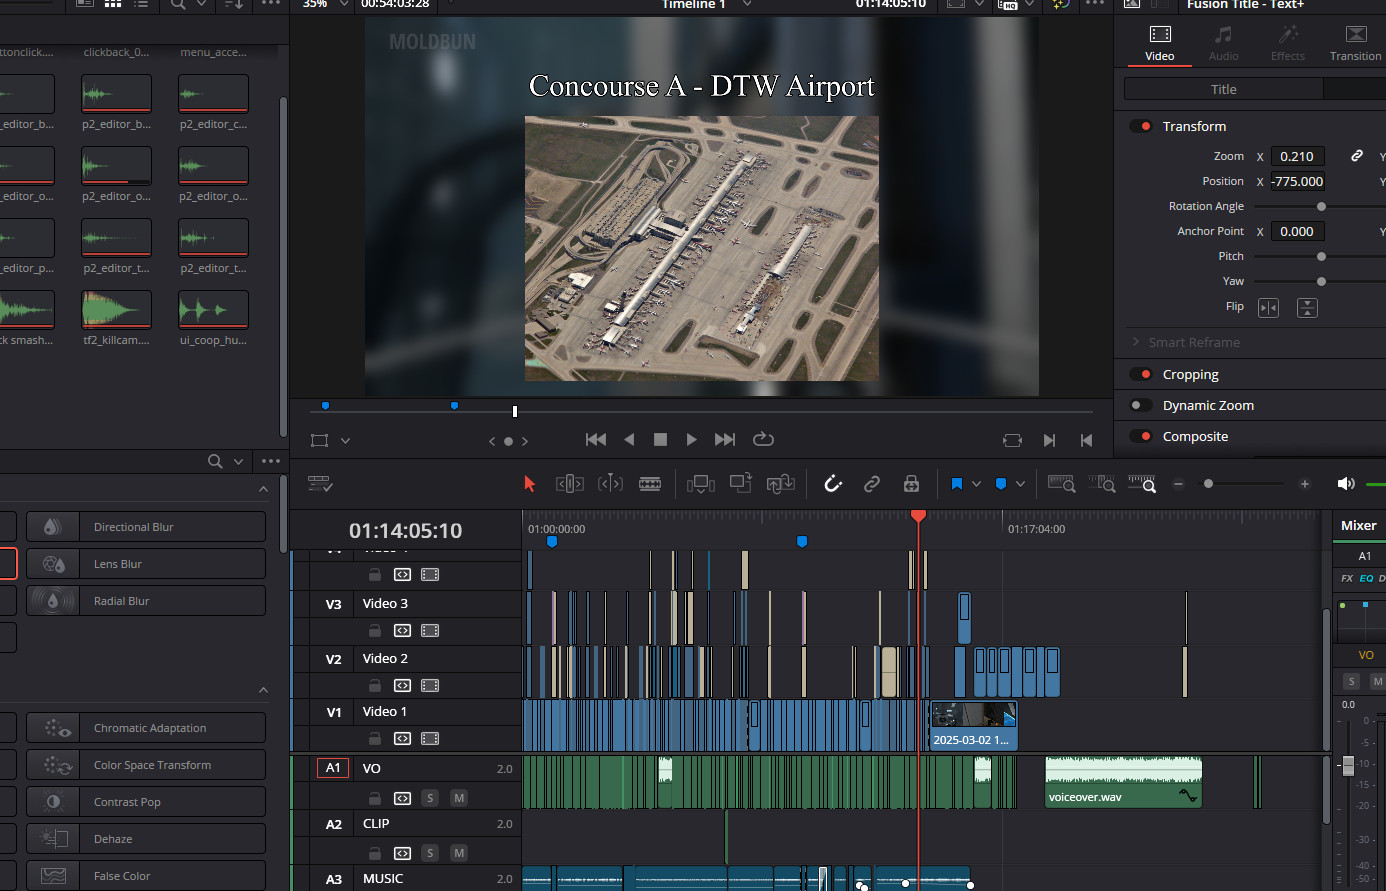1386x891 pixels.
Task: Adjust the timeline zoom slider handle
Action: coord(1208,484)
